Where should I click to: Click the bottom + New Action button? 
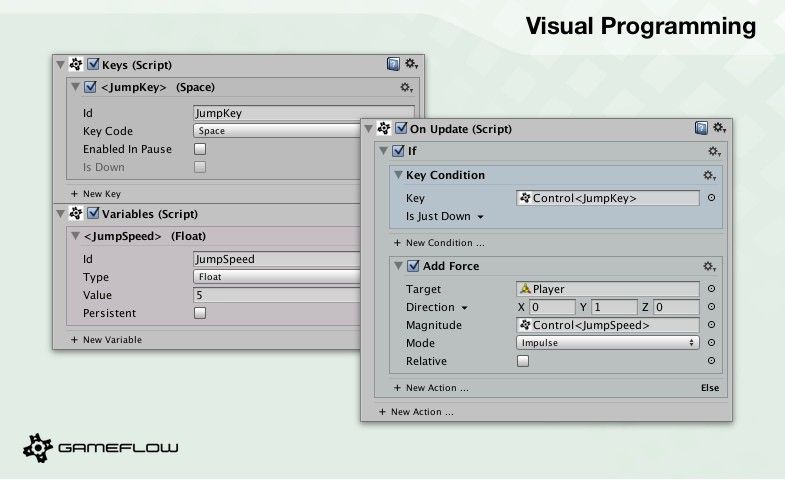416,412
